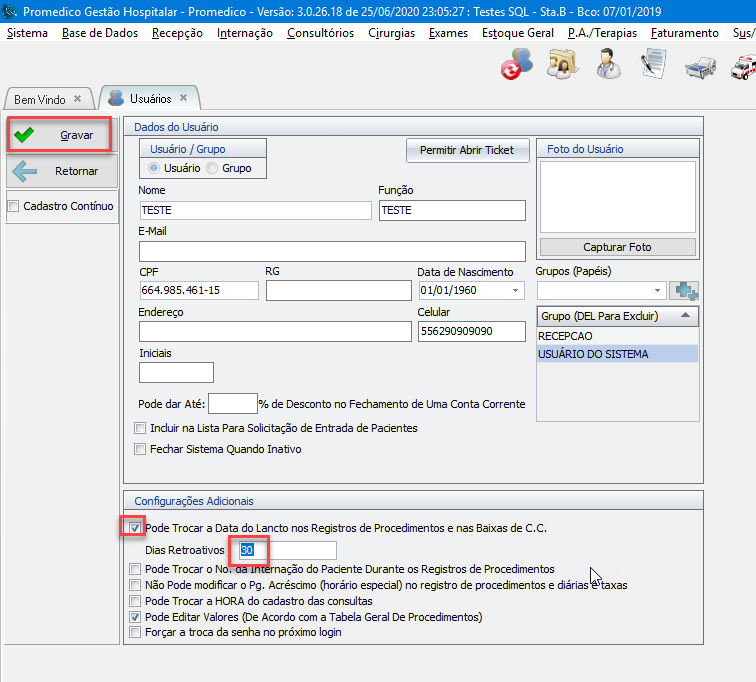756x682 pixels.
Task: Collapse the Grupo (DEL Para Excluir) header arrow
Action: click(685, 316)
